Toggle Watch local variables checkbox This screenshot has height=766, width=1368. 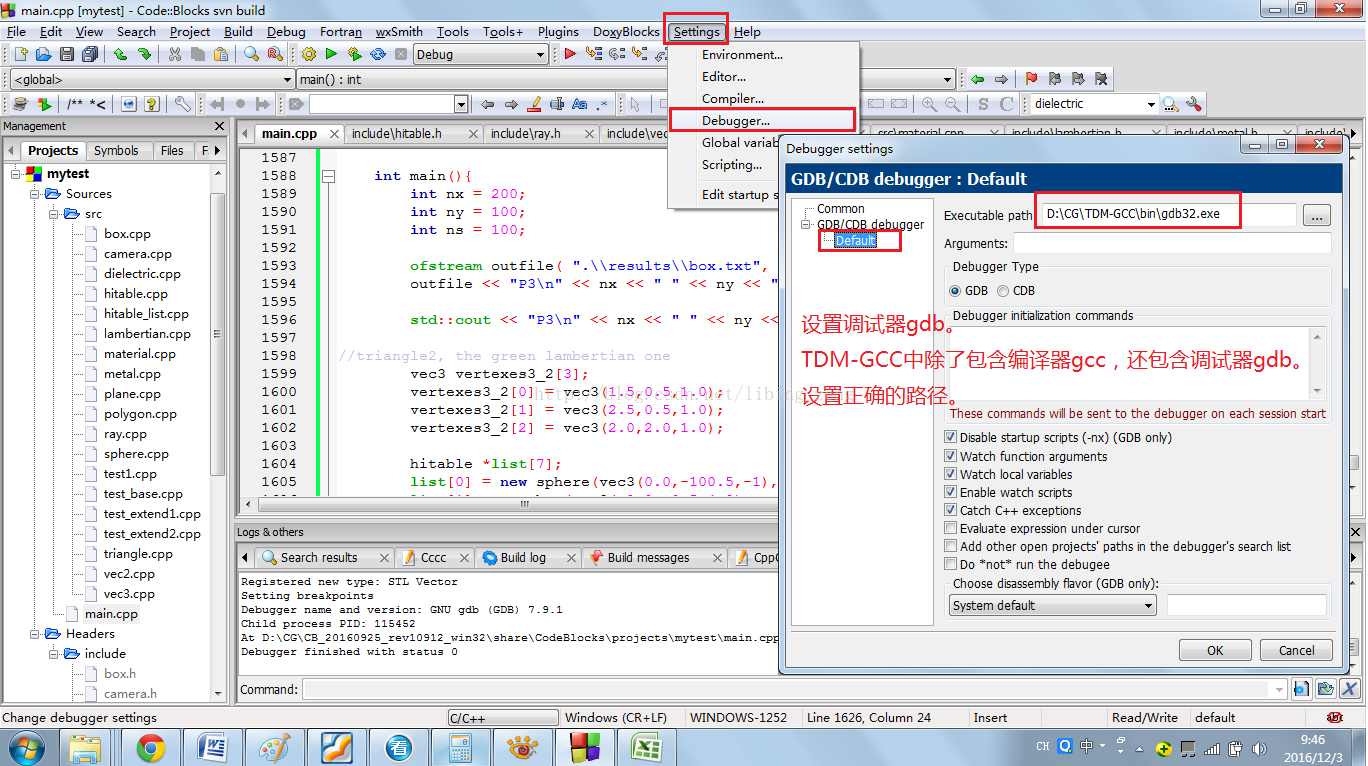point(951,474)
